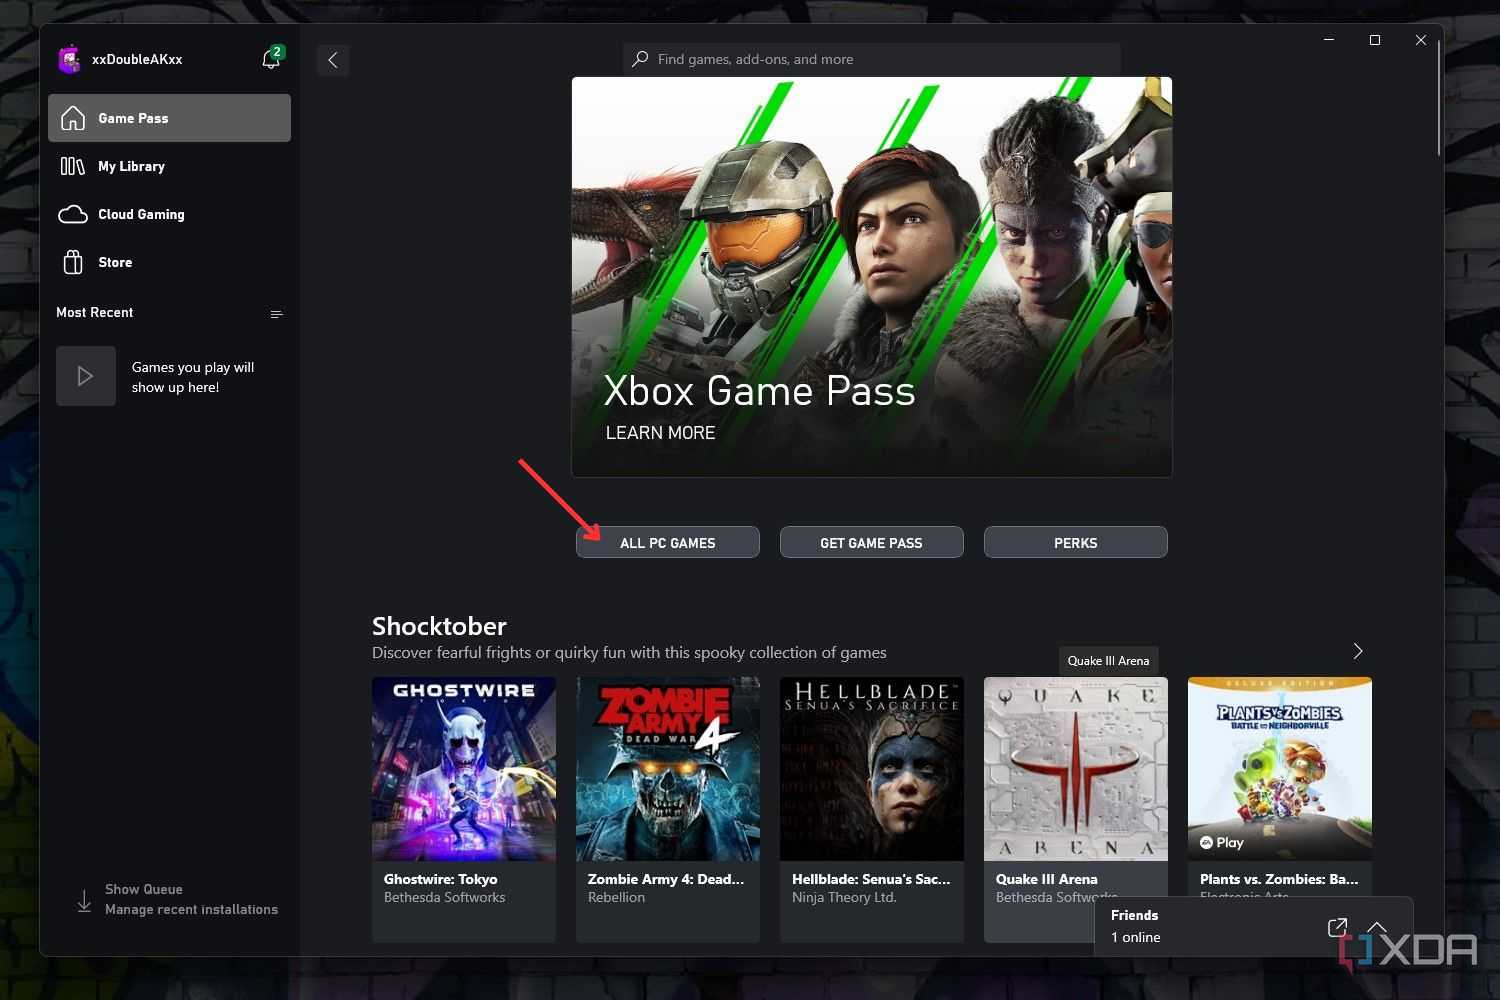Screen dimensions: 1500x1000
Task: Click the search magnifier icon
Action: coord(640,59)
